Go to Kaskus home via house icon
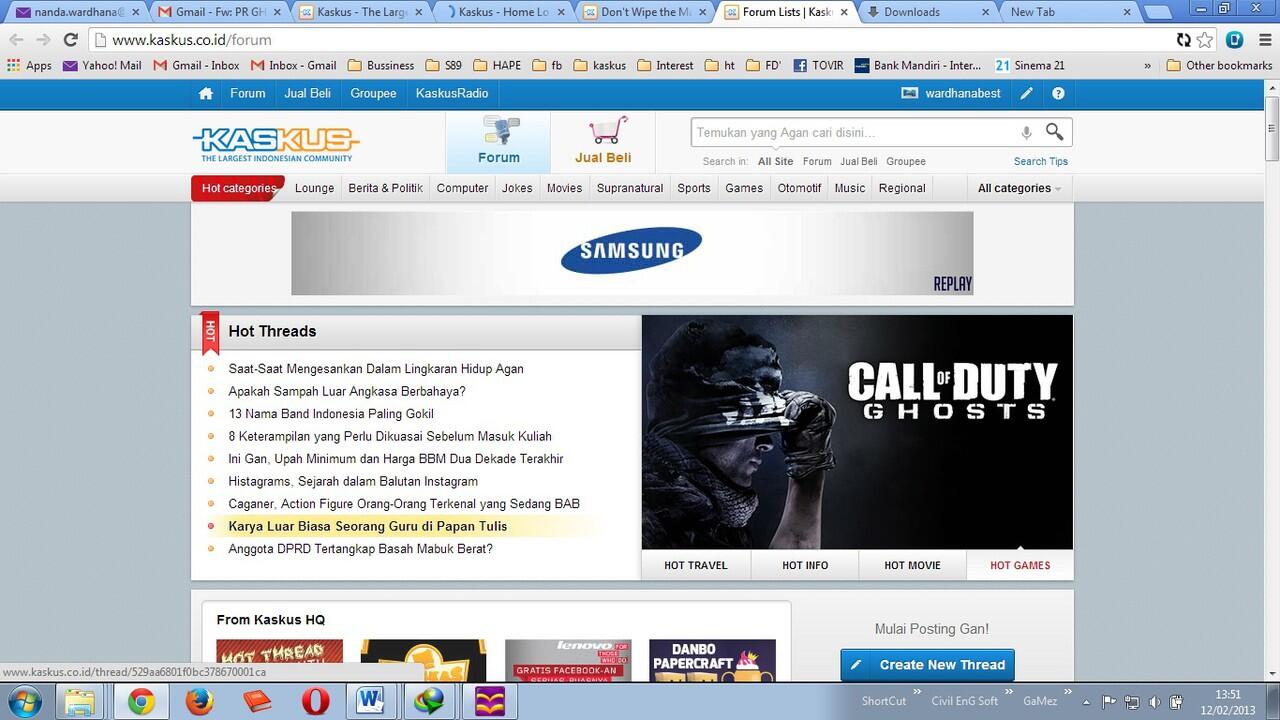This screenshot has width=1280, height=720. coord(206,93)
